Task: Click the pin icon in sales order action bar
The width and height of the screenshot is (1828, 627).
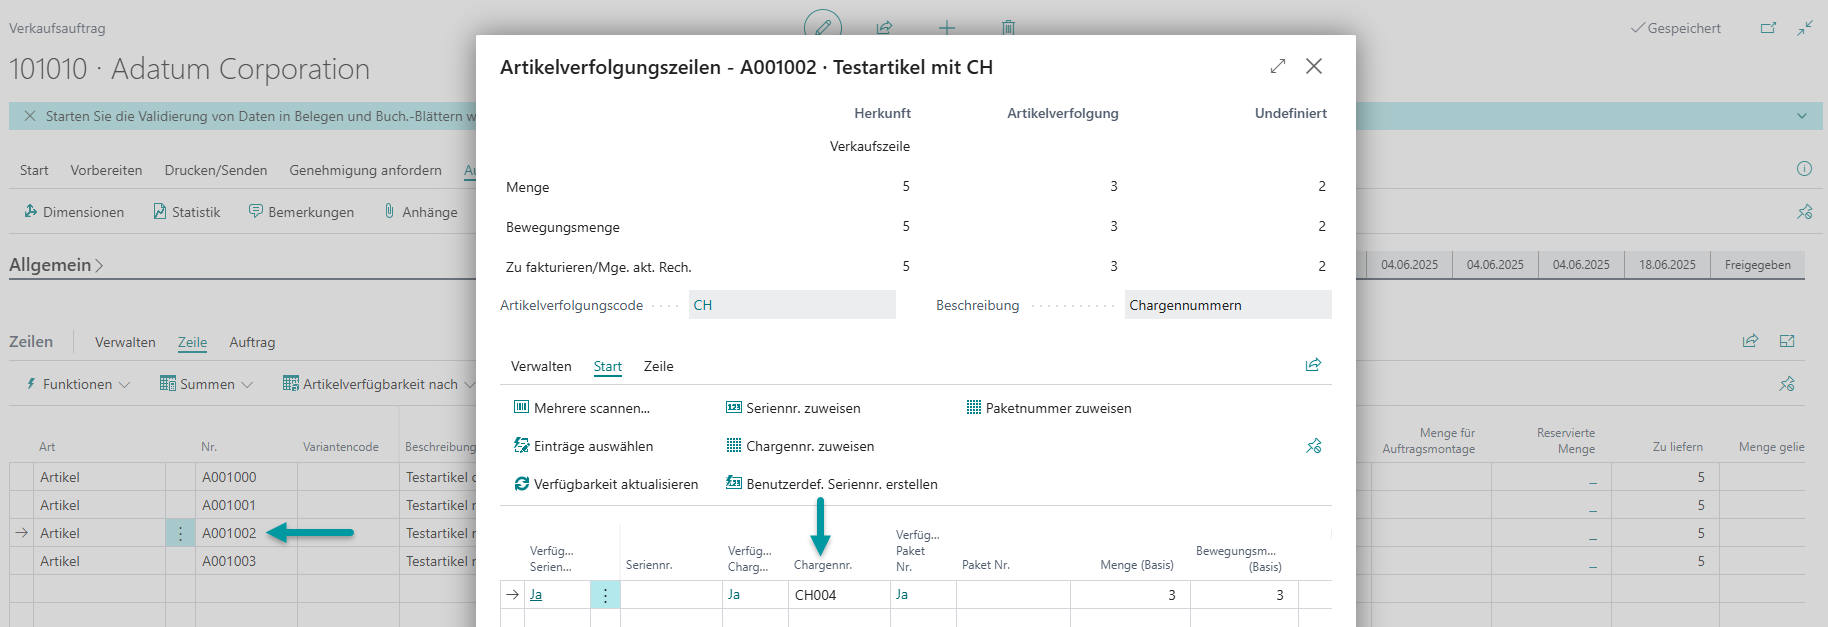Action: [x=1804, y=212]
